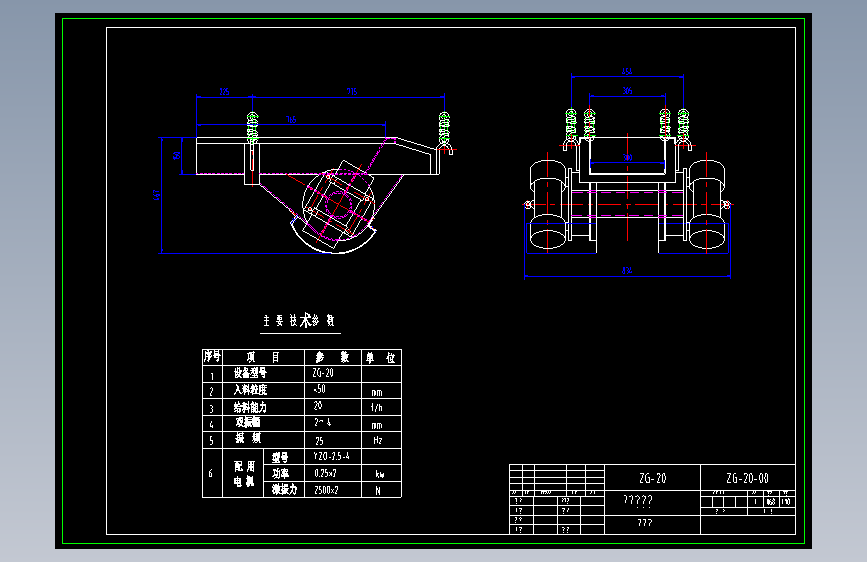Click the power value '0.25×2'
Screen dimensions: 867x562
325,473
